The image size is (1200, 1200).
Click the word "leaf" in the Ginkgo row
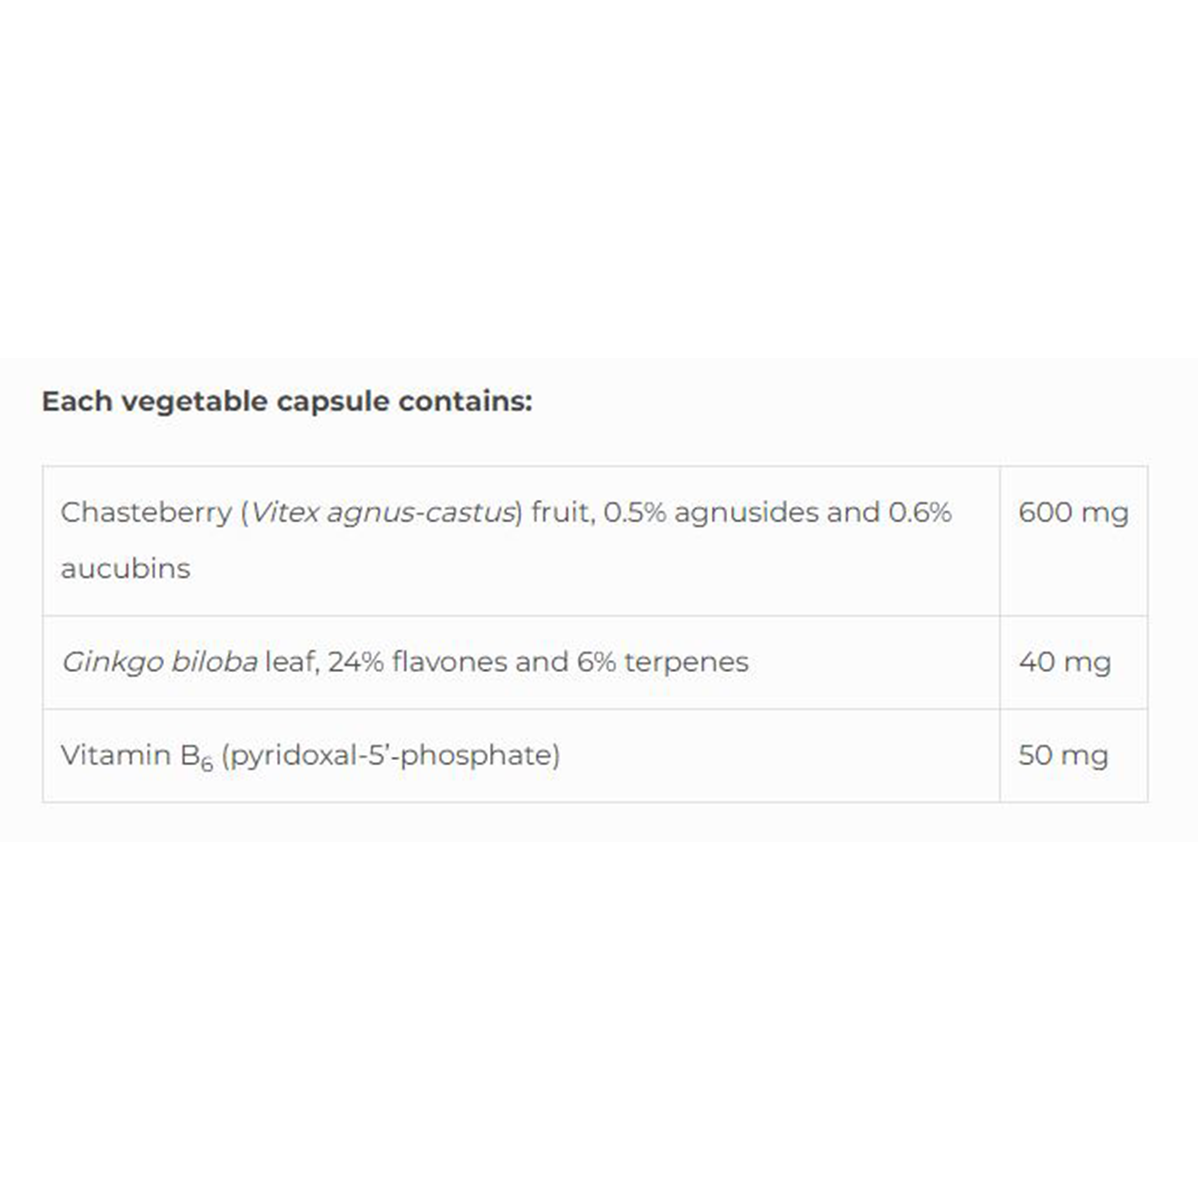[x=290, y=662]
